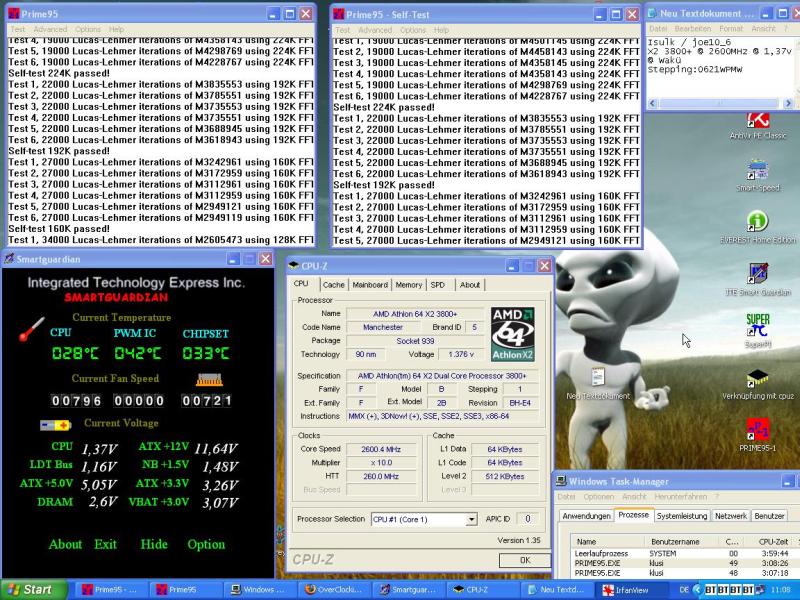
Task: Switch to Anwendungen tab in Task-Manager
Action: tap(586, 516)
